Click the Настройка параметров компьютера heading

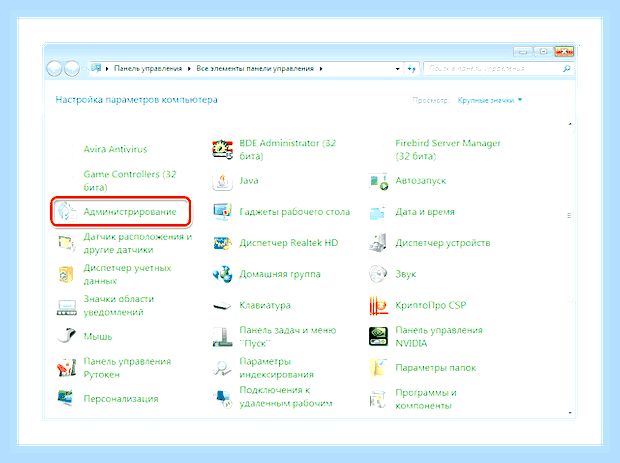tap(136, 100)
